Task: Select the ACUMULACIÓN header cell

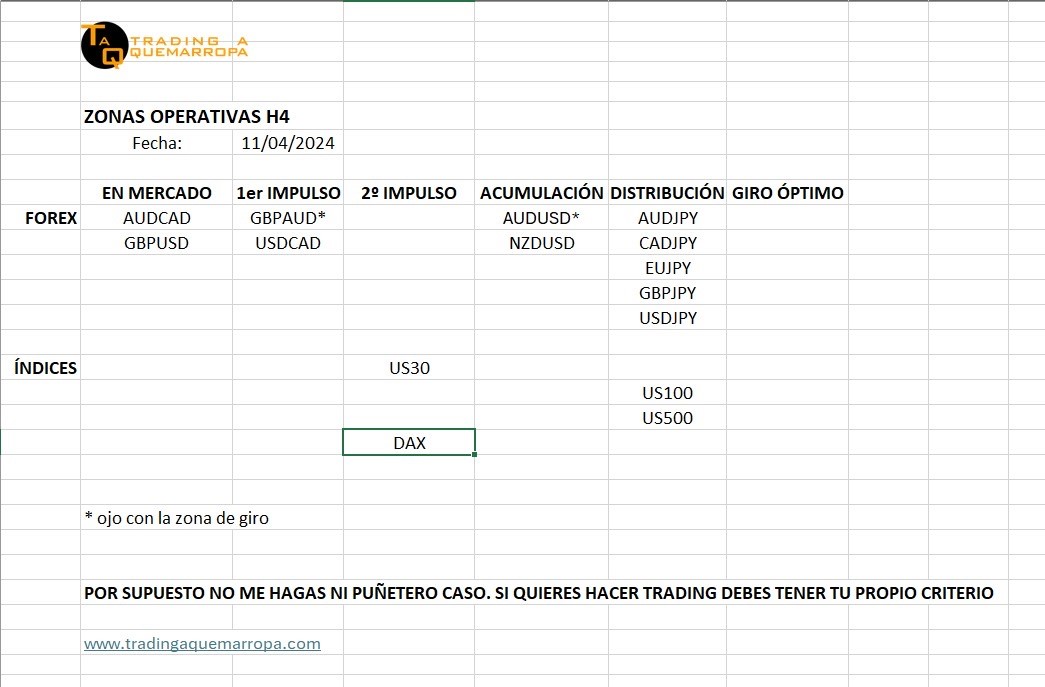Action: pyautogui.click(x=541, y=193)
